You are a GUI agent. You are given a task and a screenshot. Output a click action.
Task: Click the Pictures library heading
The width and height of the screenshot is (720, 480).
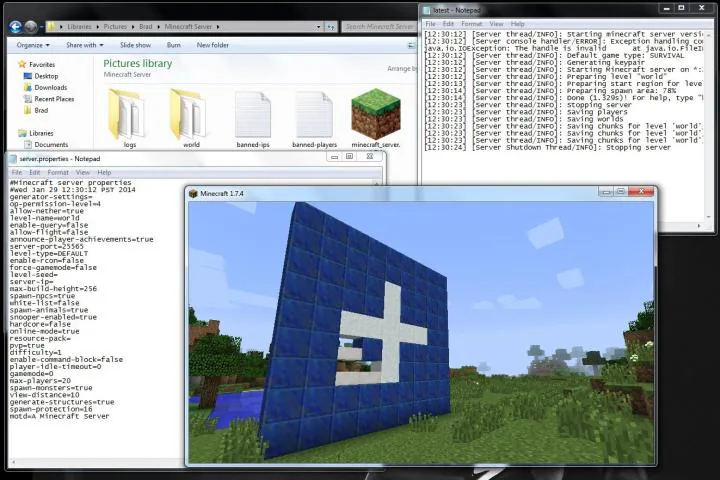point(138,63)
